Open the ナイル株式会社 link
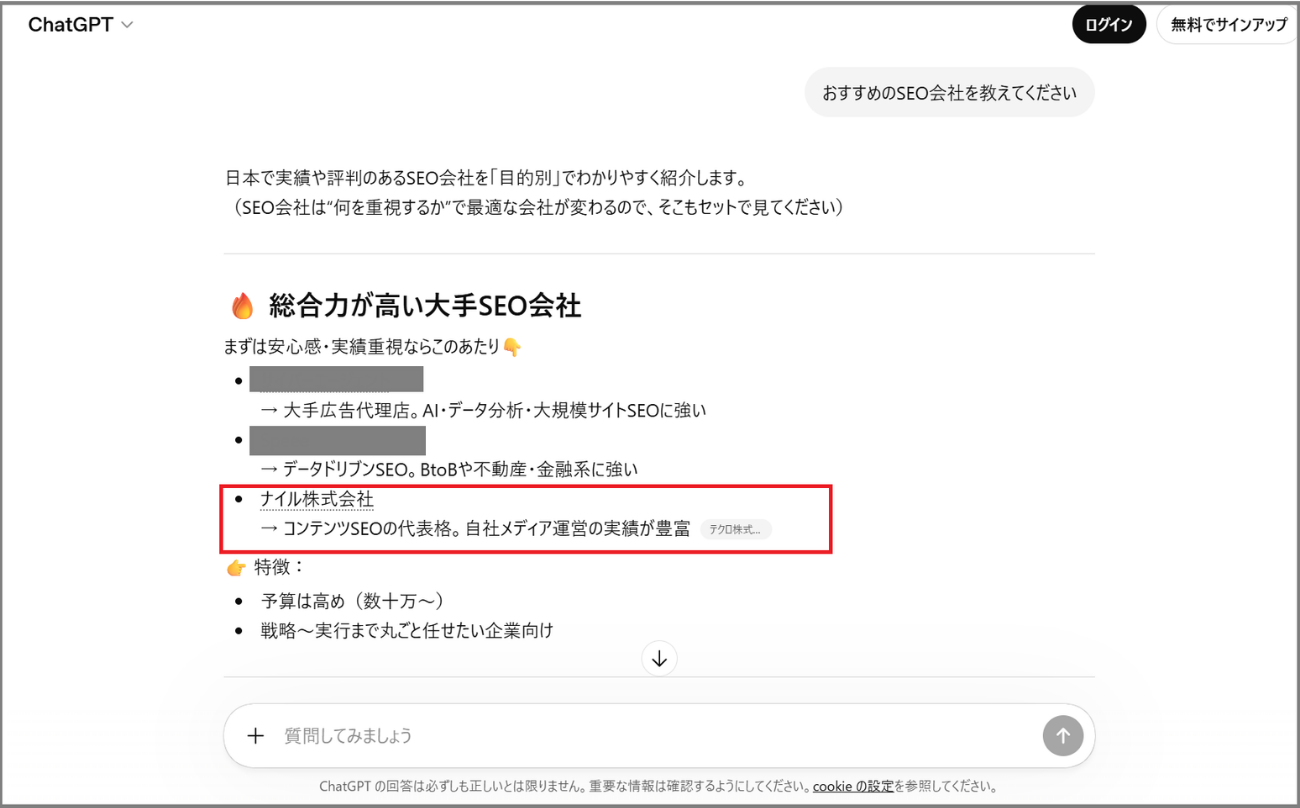This screenshot has width=1300, height=808. click(x=318, y=497)
